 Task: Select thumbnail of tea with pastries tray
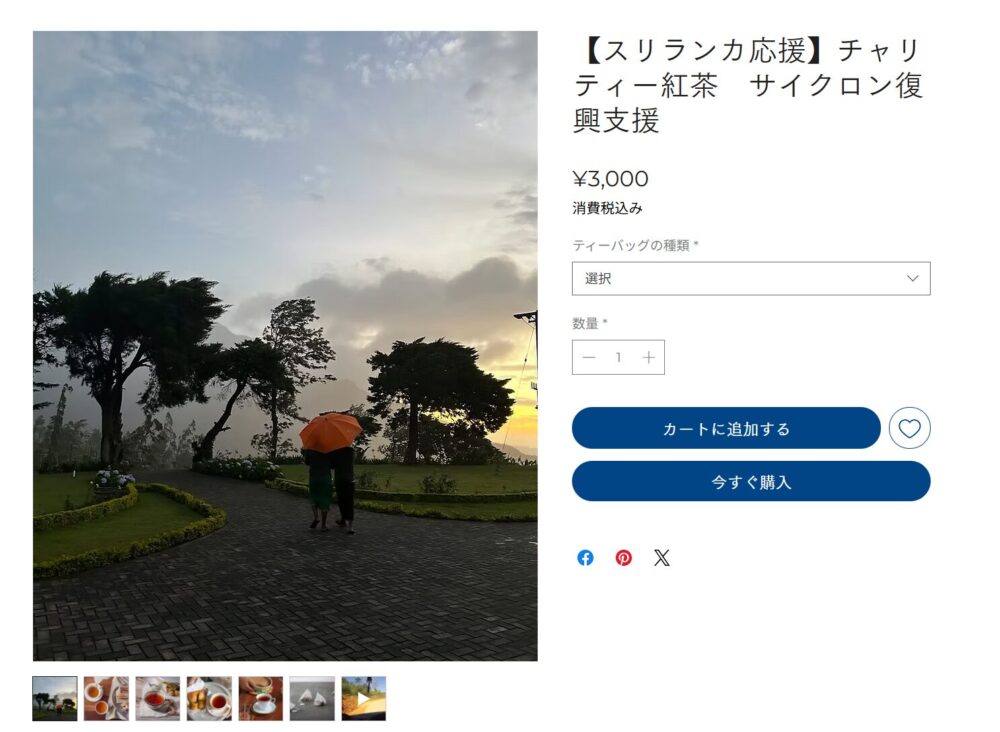209,698
